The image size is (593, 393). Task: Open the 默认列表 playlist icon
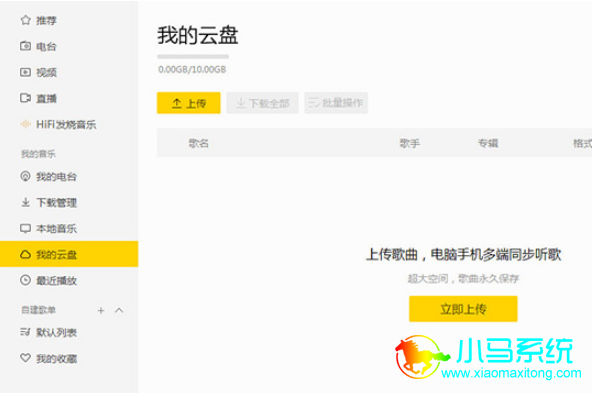25,332
